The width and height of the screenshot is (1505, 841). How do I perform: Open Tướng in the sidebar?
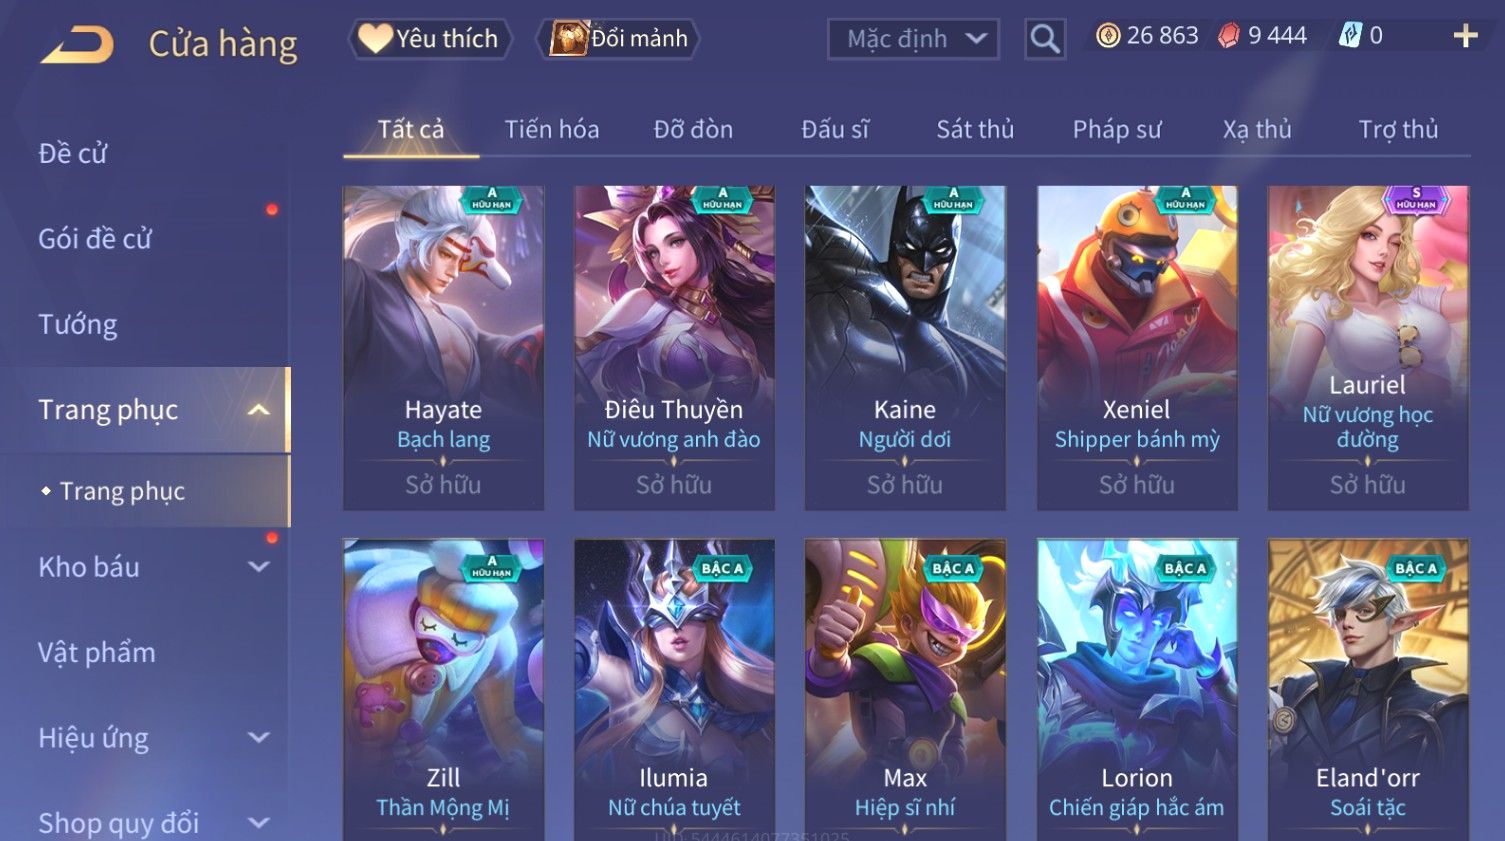pos(78,325)
